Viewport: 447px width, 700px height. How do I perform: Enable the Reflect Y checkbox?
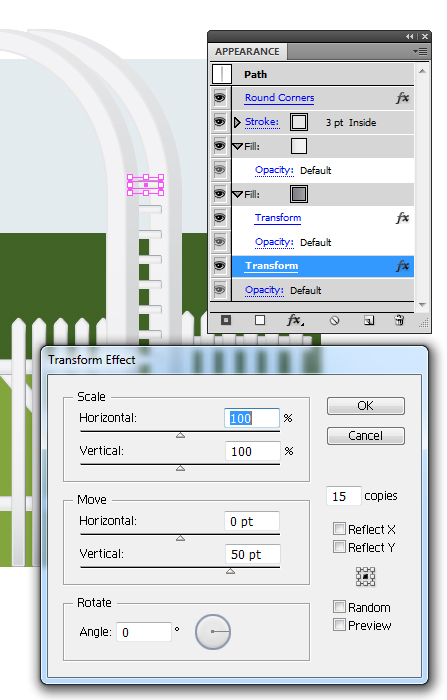[339, 547]
